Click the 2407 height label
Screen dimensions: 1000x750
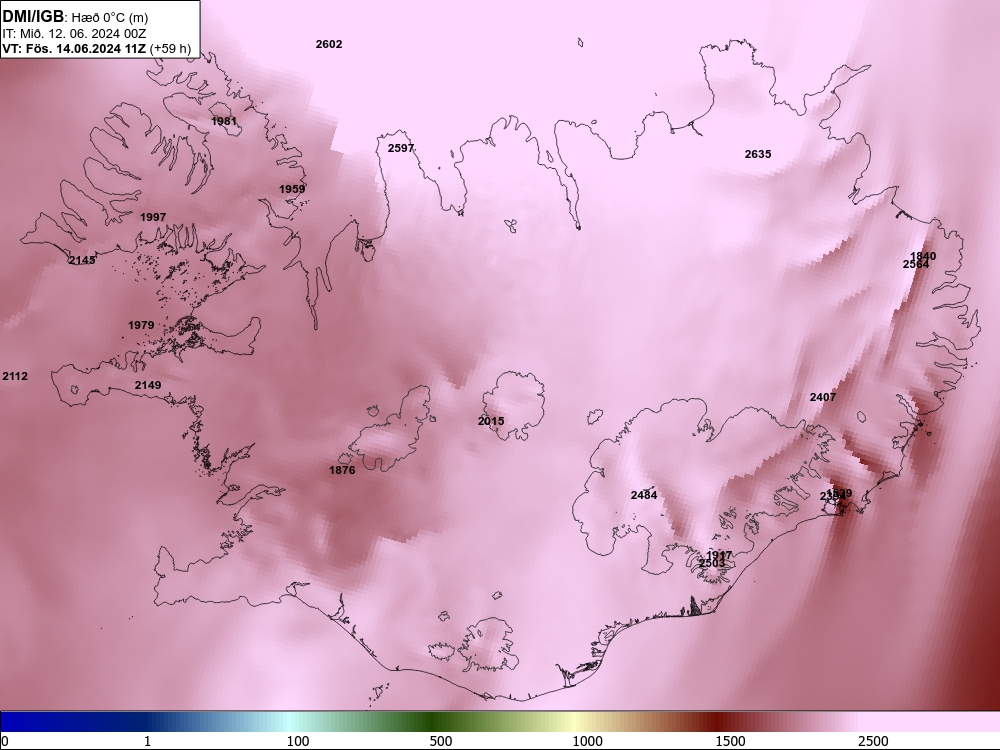[823, 397]
